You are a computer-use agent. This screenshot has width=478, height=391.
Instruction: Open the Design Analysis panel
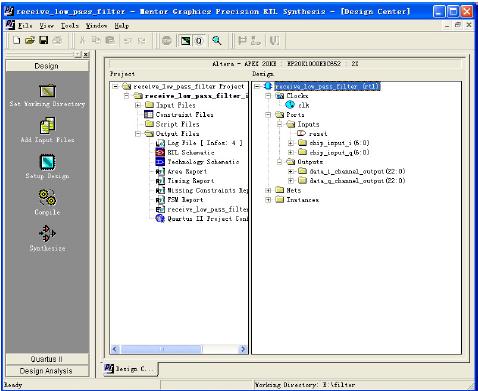coord(47,371)
